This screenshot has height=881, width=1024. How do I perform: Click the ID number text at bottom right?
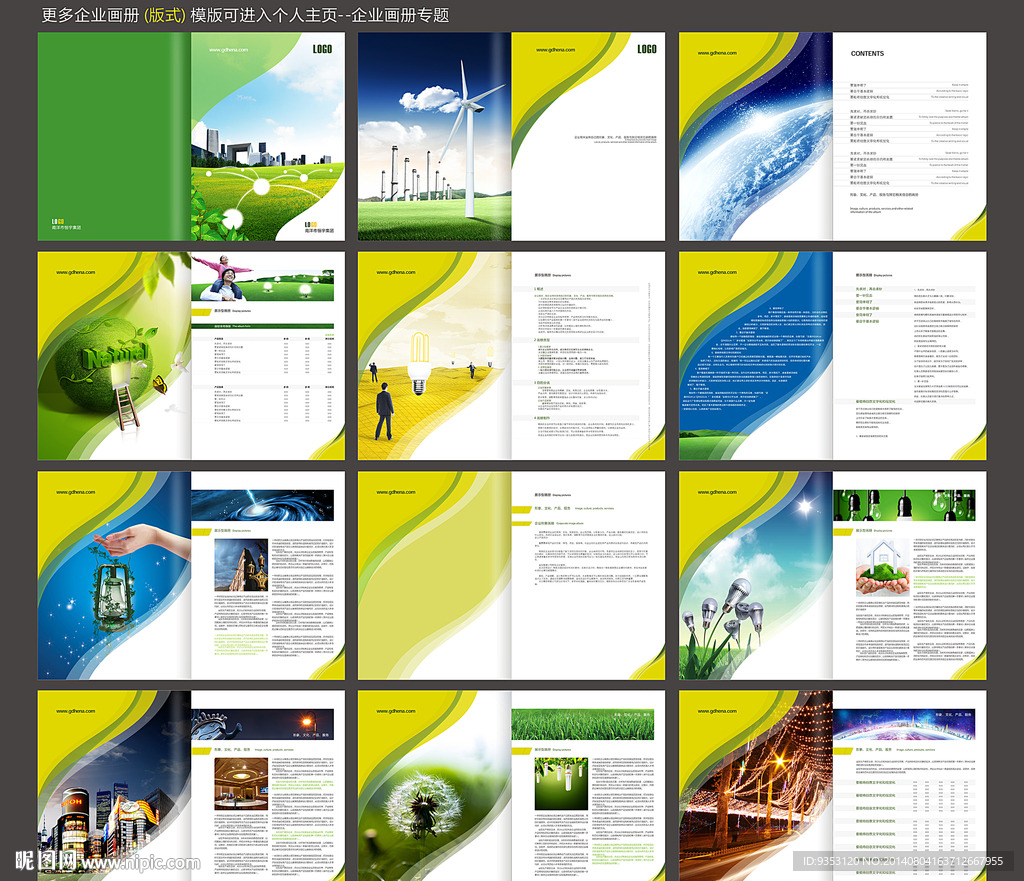[x=898, y=861]
